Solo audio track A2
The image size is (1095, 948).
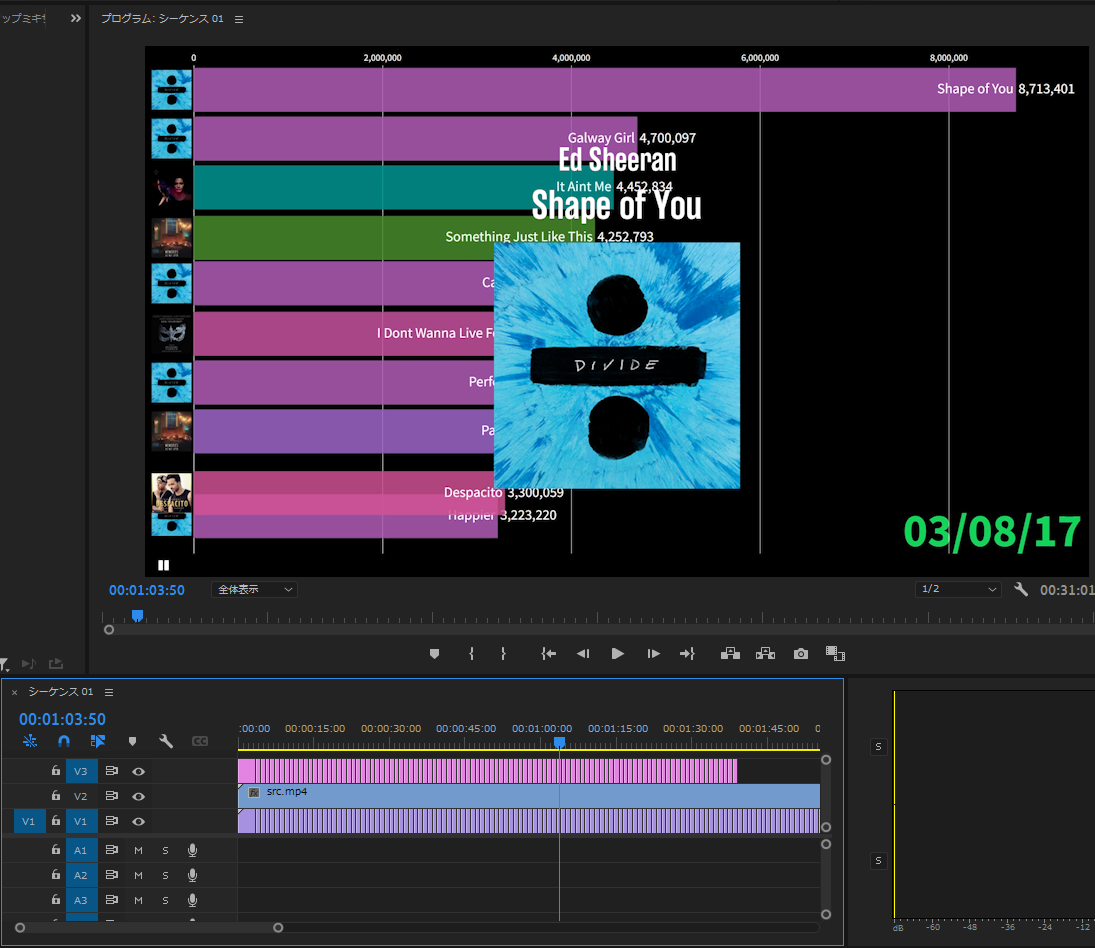click(x=166, y=875)
